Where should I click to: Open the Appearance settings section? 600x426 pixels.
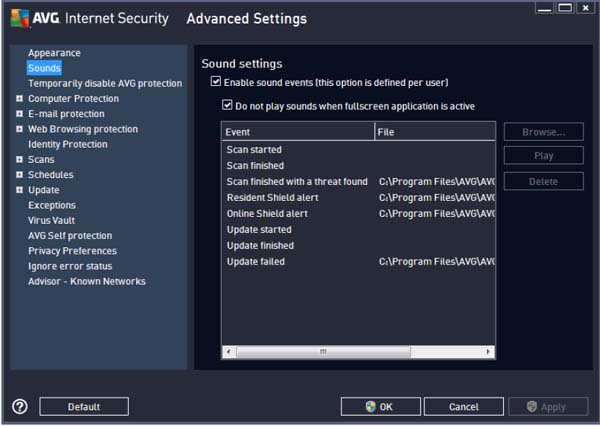pyautogui.click(x=54, y=53)
